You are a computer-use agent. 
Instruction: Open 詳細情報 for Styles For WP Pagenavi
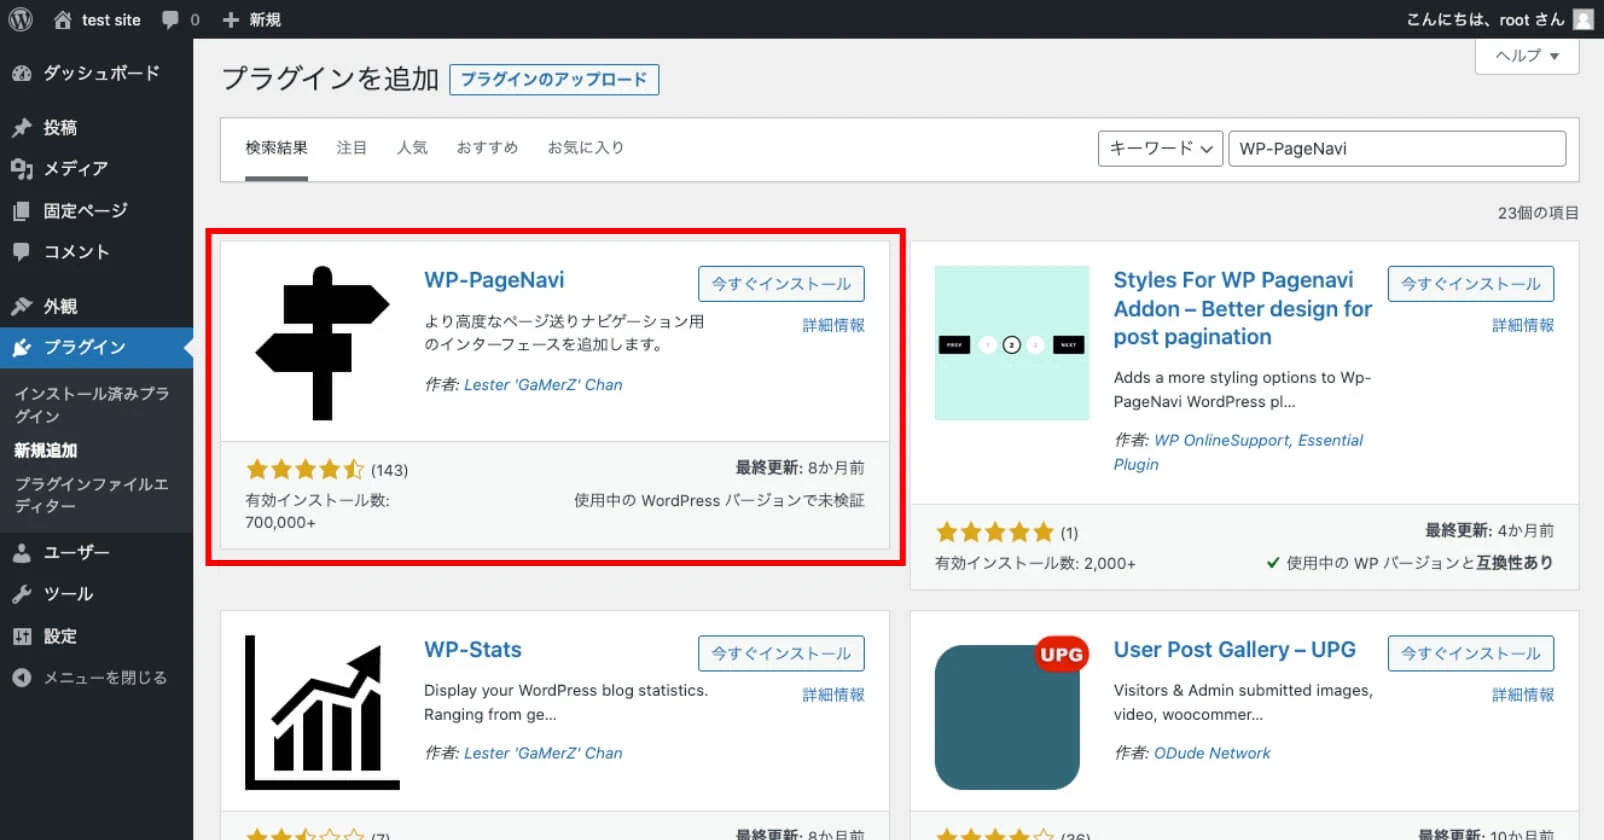click(1523, 325)
